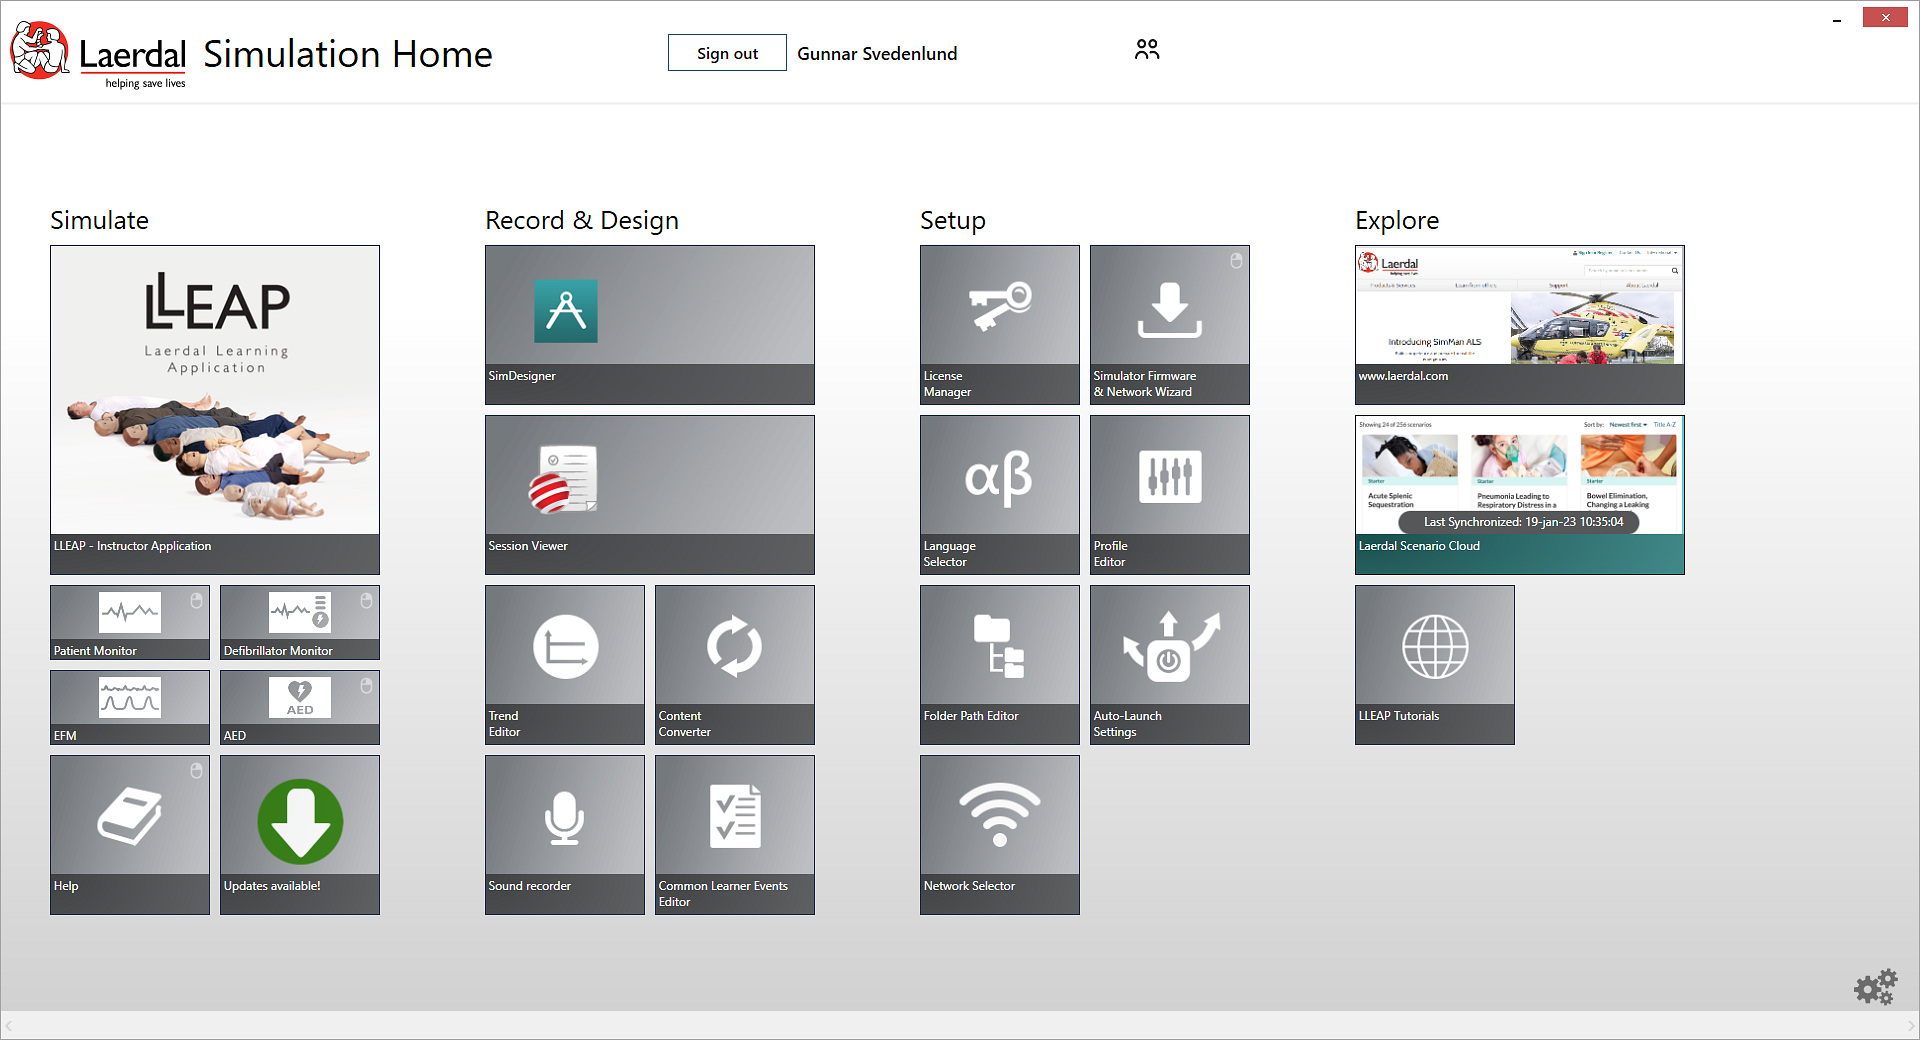This screenshot has height=1040, width=1920.
Task: Launch the Session Viewer
Action: pos(649,494)
